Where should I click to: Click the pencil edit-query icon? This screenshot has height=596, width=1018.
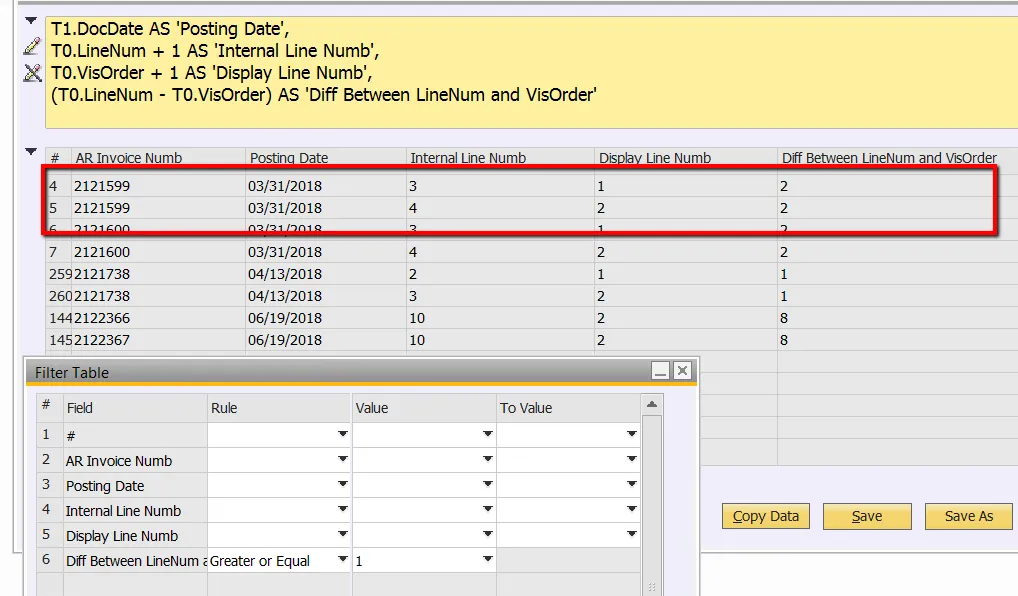pyautogui.click(x=33, y=47)
